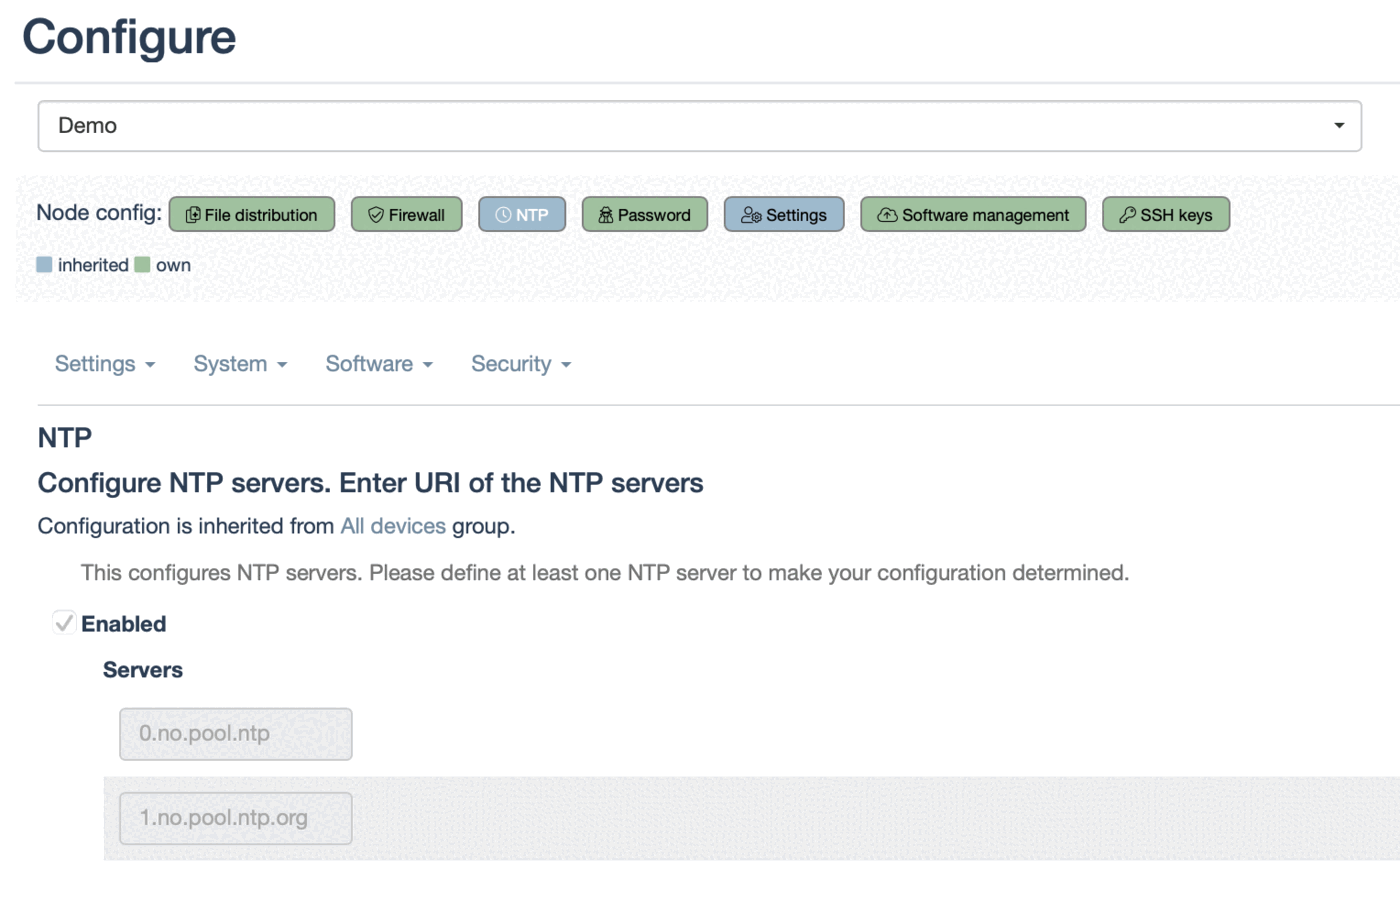Click the Firewall shield icon
Screen dimensions: 1400x913
(x=376, y=215)
